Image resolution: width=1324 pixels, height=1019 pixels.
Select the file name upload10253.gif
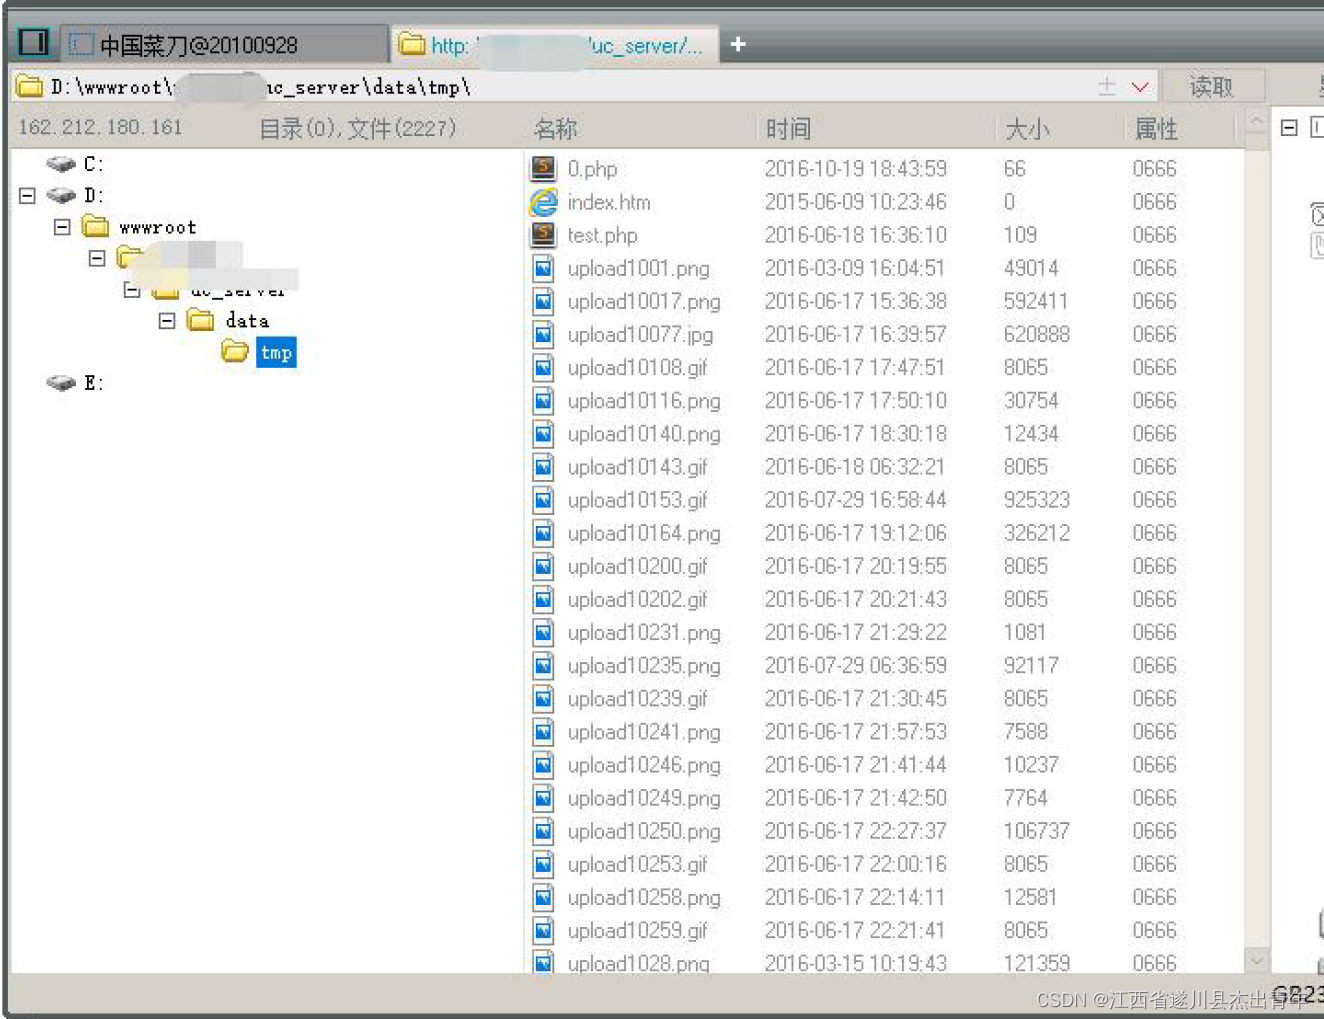637,864
